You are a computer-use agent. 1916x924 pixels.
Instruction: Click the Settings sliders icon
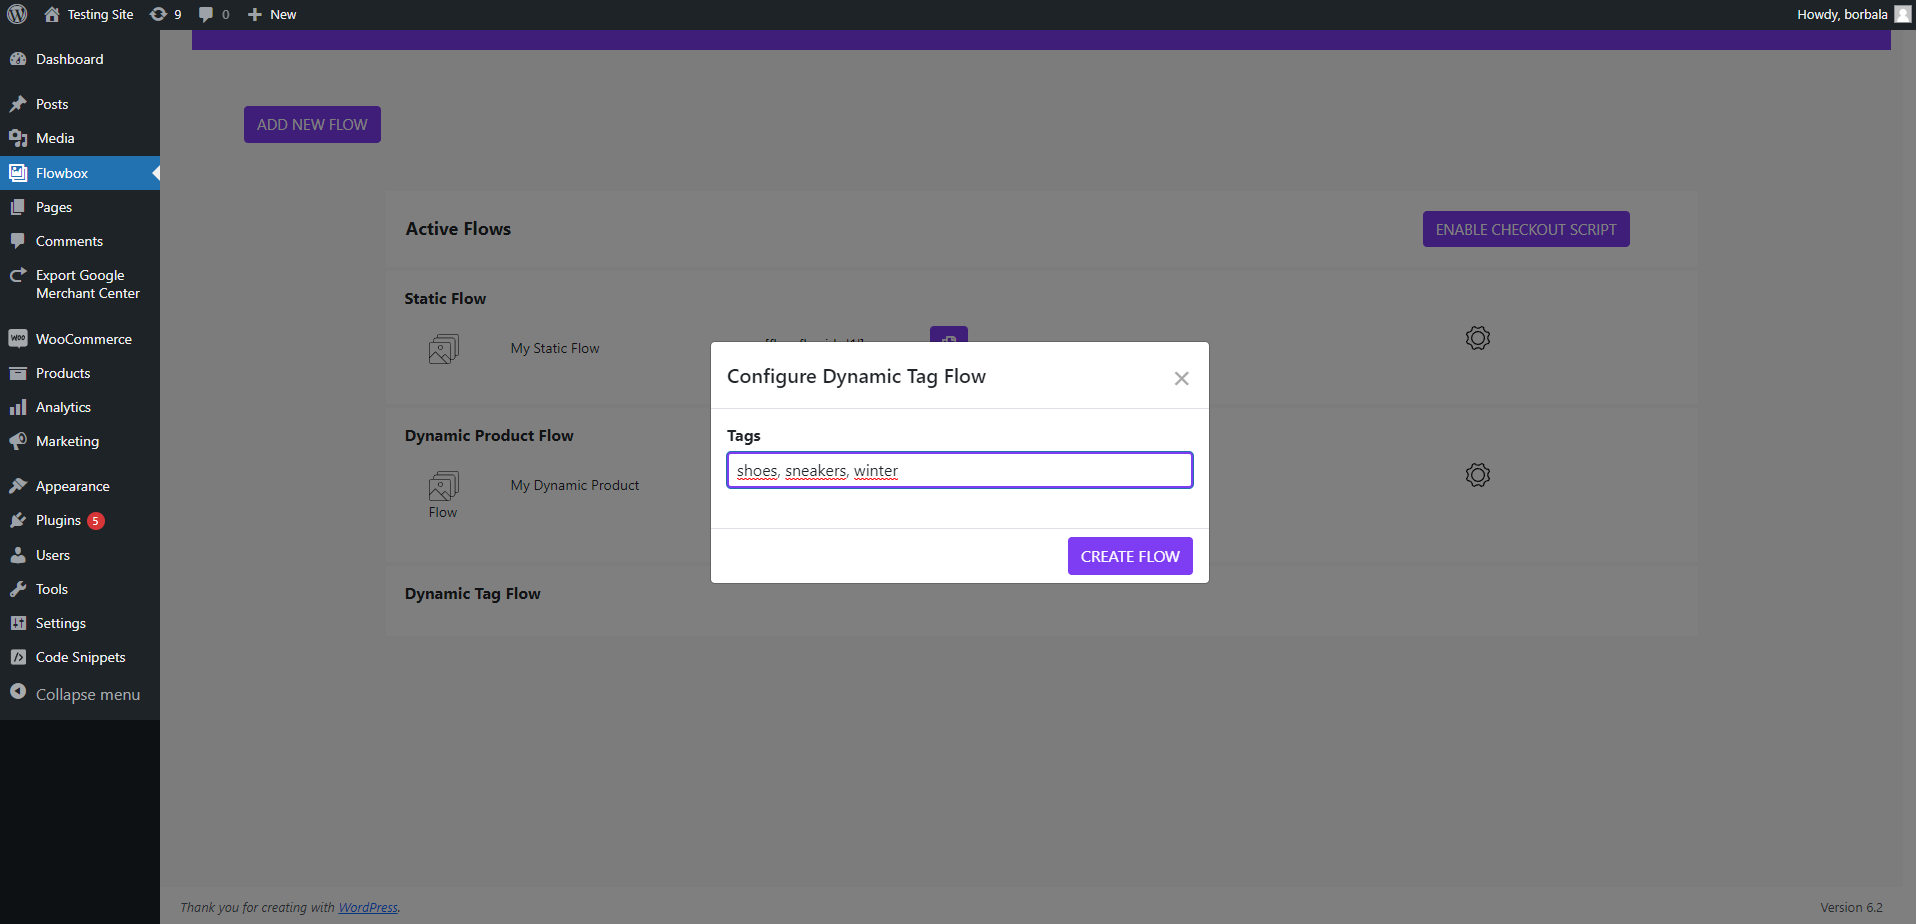point(18,623)
